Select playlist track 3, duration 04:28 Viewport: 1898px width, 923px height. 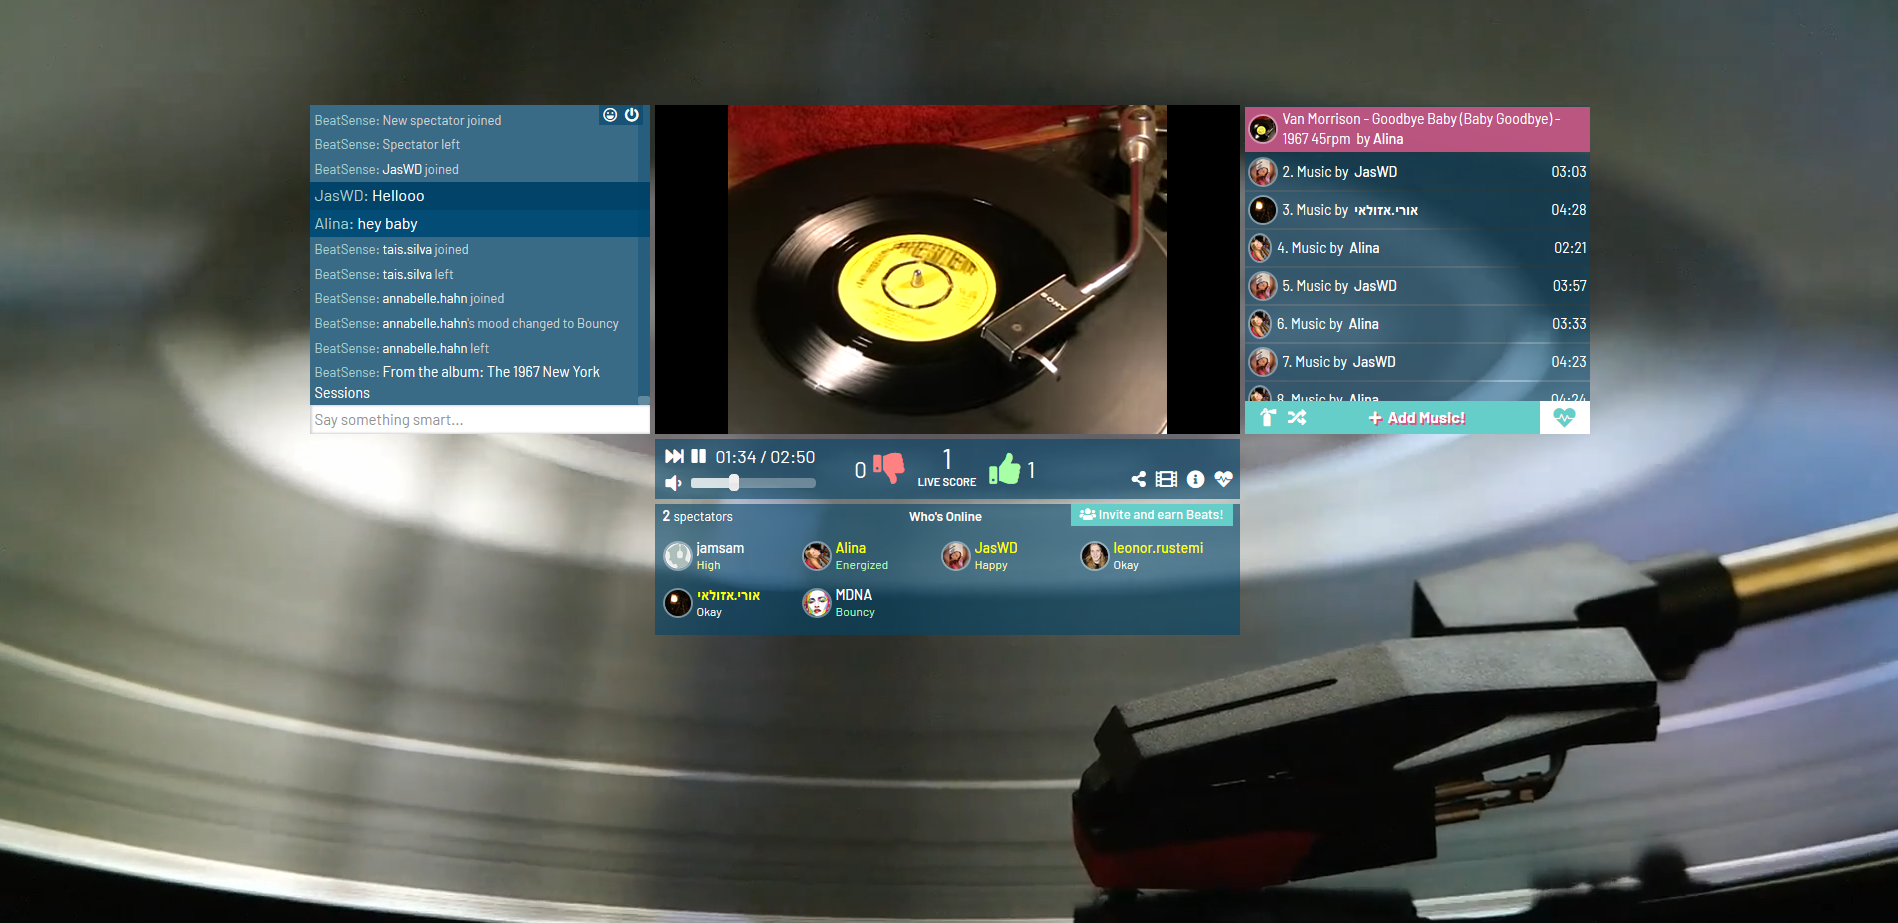(x=1417, y=210)
